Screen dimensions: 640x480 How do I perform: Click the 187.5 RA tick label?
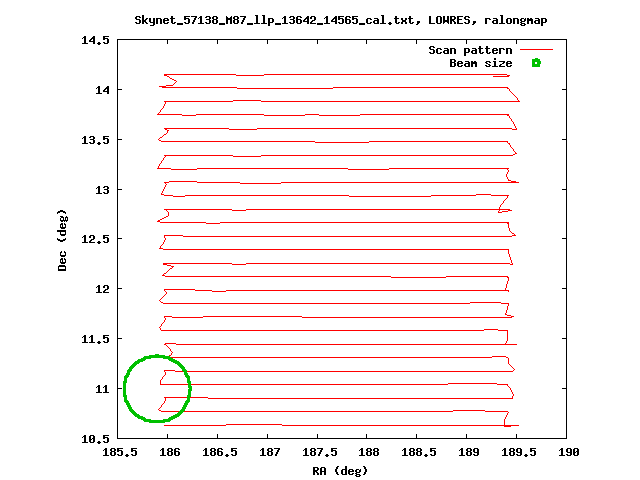[x=320, y=452]
